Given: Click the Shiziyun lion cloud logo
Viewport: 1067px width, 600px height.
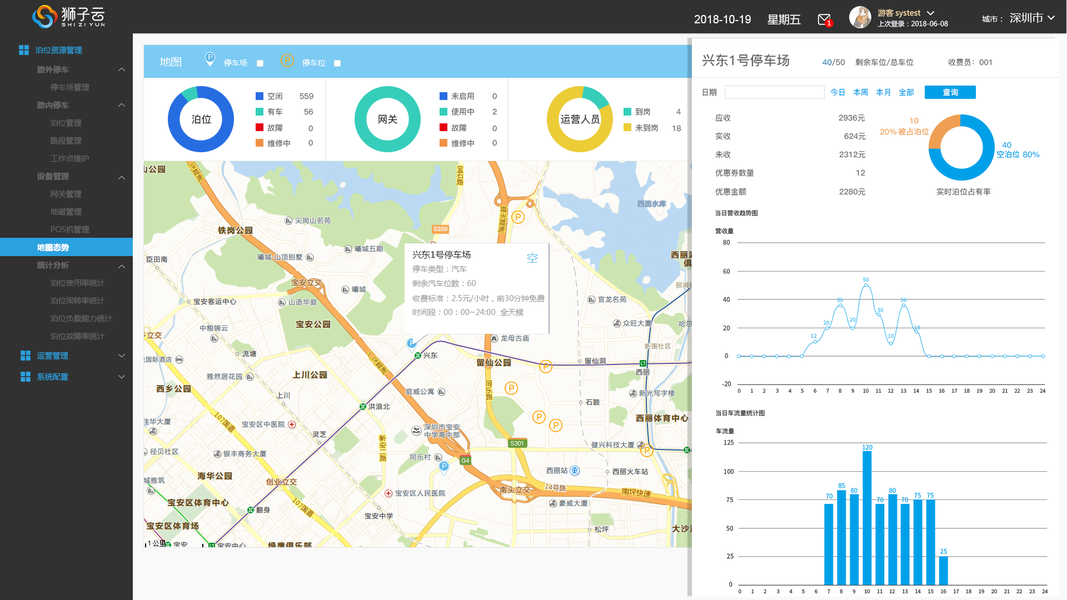Looking at the screenshot, I should [x=69, y=16].
